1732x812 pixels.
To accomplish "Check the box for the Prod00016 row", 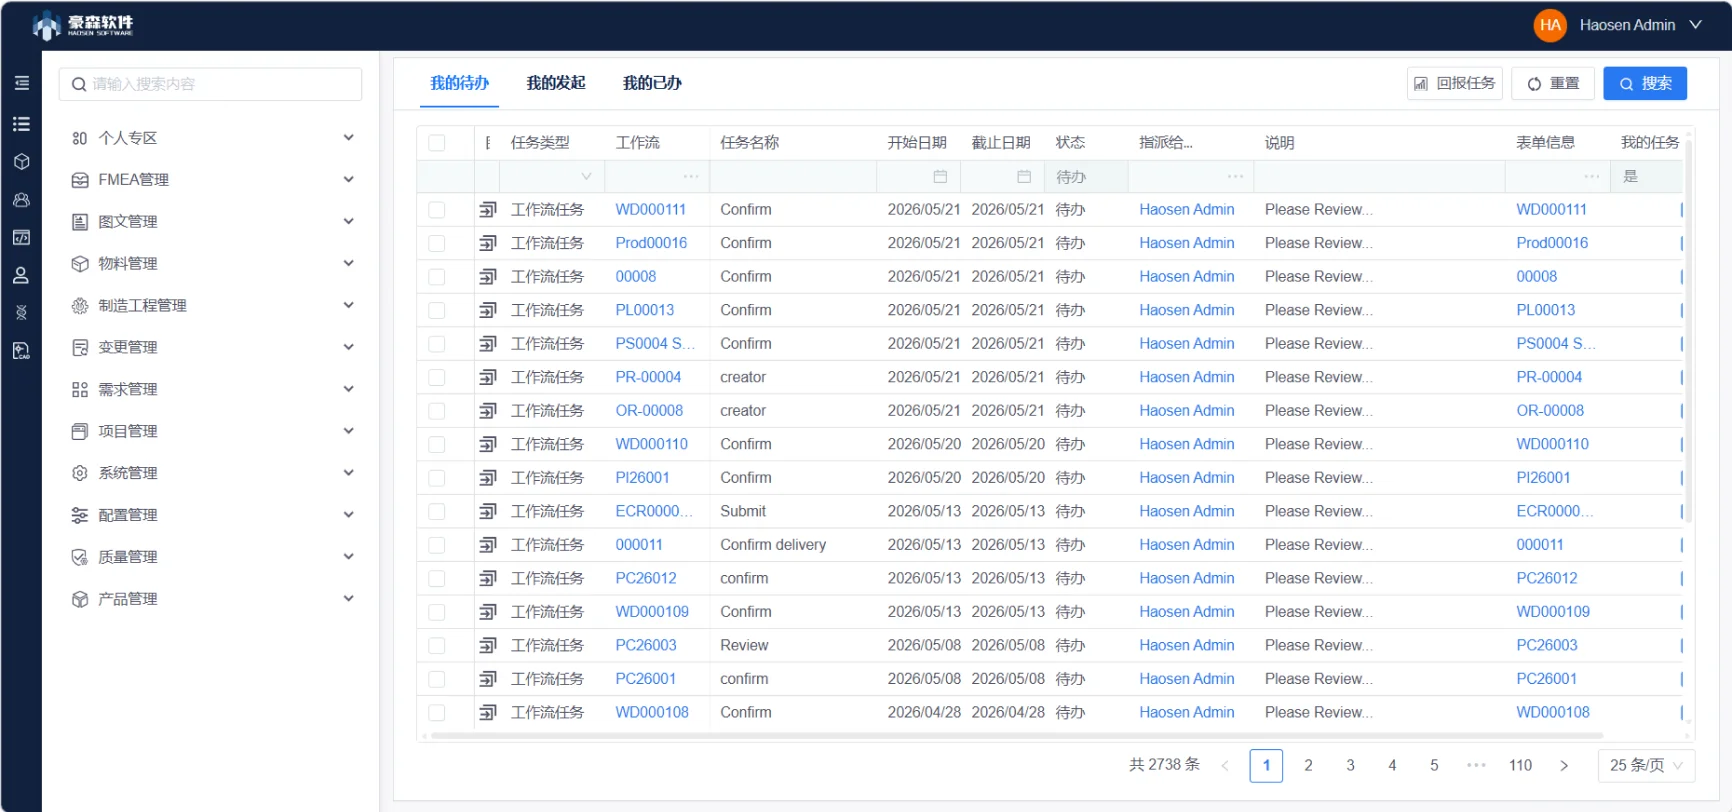I will (x=437, y=243).
